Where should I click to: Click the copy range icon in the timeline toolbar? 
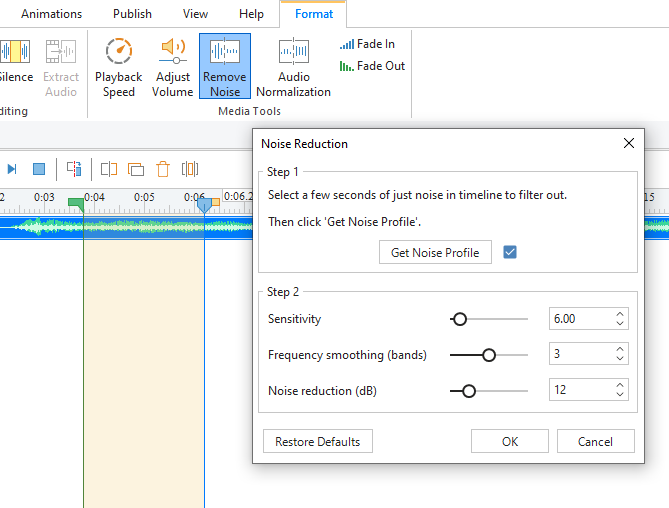(136, 170)
